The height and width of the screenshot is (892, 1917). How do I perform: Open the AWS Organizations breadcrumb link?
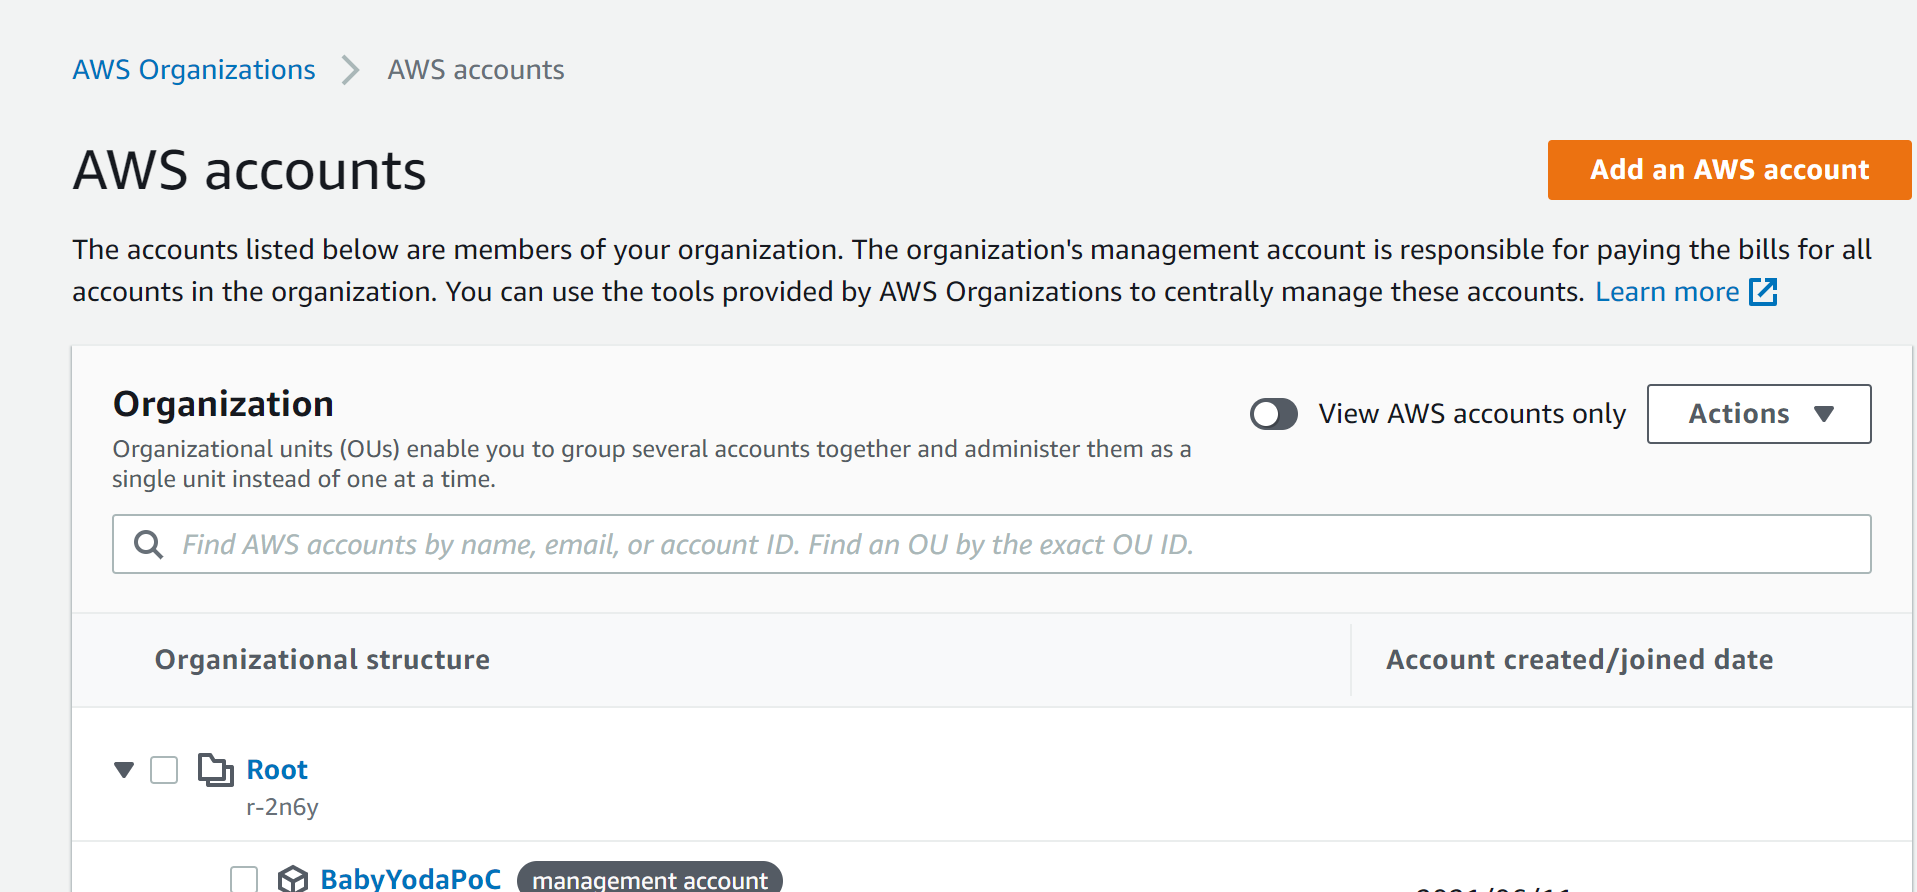tap(194, 70)
